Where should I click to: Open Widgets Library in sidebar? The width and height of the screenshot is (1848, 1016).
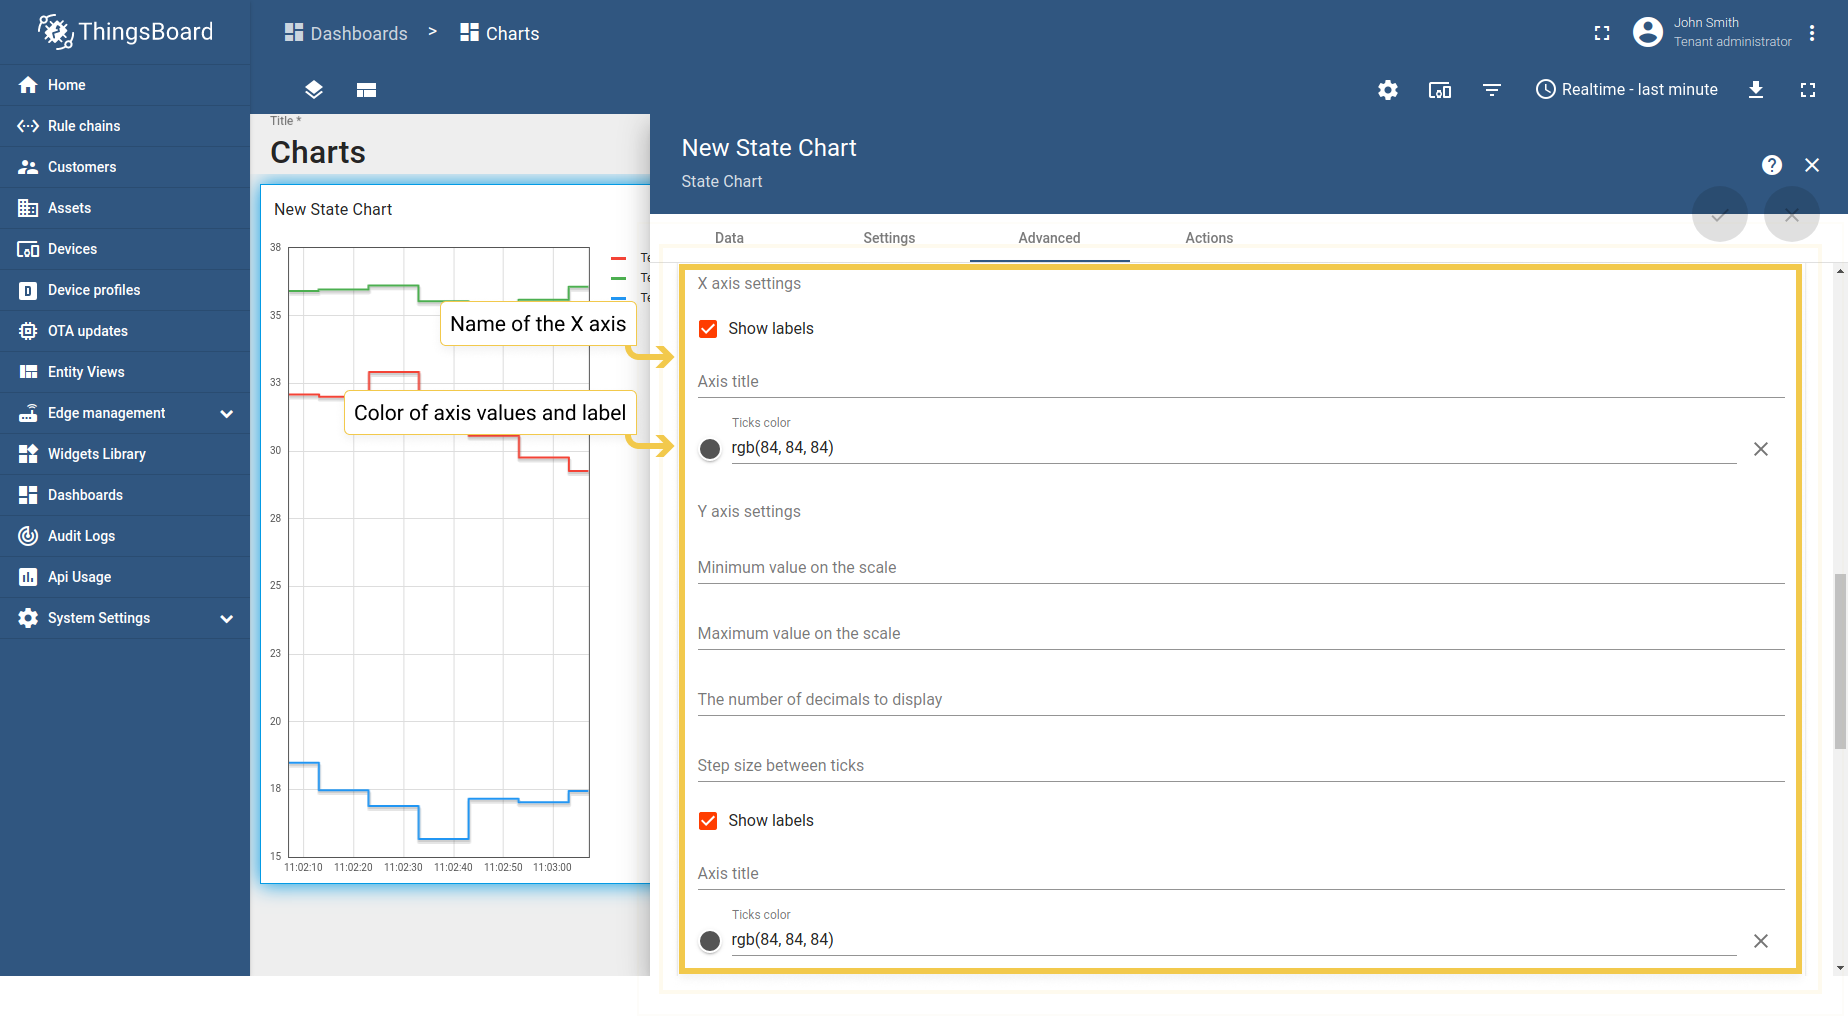[x=96, y=454]
